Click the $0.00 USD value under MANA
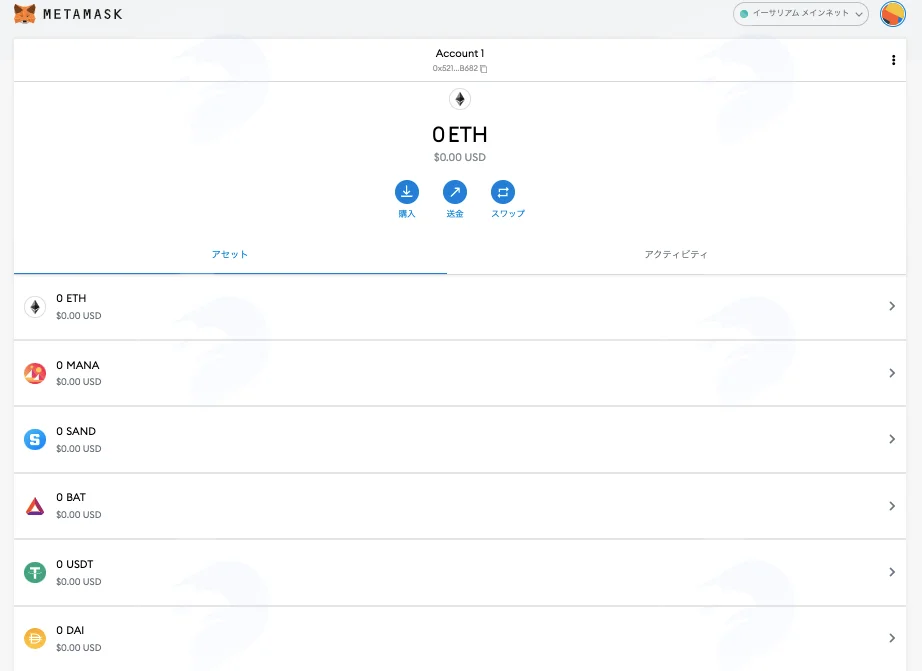 [x=79, y=382]
